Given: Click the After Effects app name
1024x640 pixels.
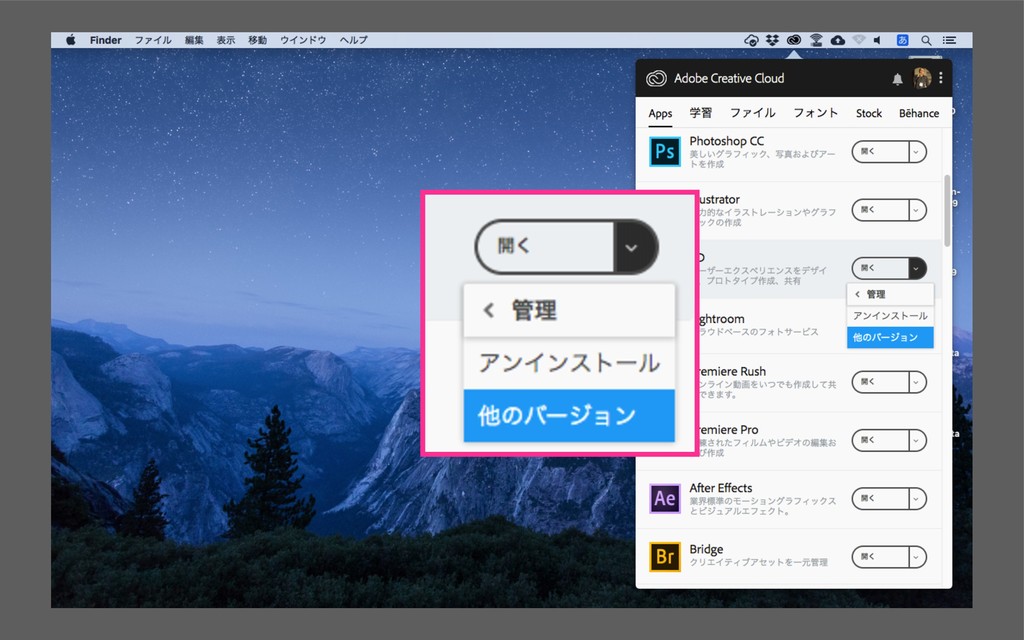Looking at the screenshot, I should [720, 488].
